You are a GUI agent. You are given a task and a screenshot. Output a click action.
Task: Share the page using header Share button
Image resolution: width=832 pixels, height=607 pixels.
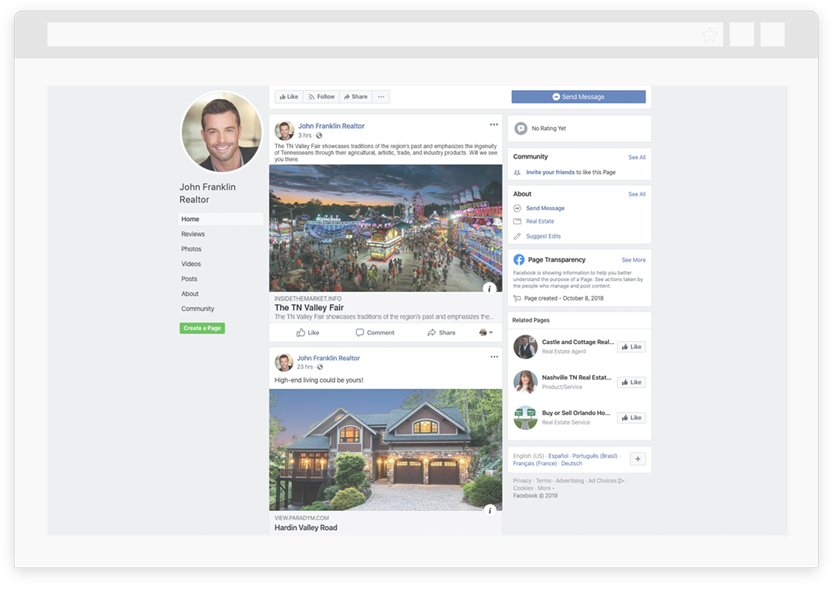[356, 97]
